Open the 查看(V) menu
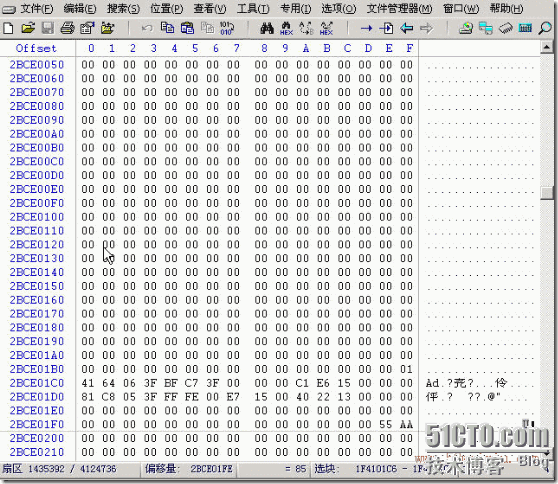This screenshot has height=484, width=558. 210,9
